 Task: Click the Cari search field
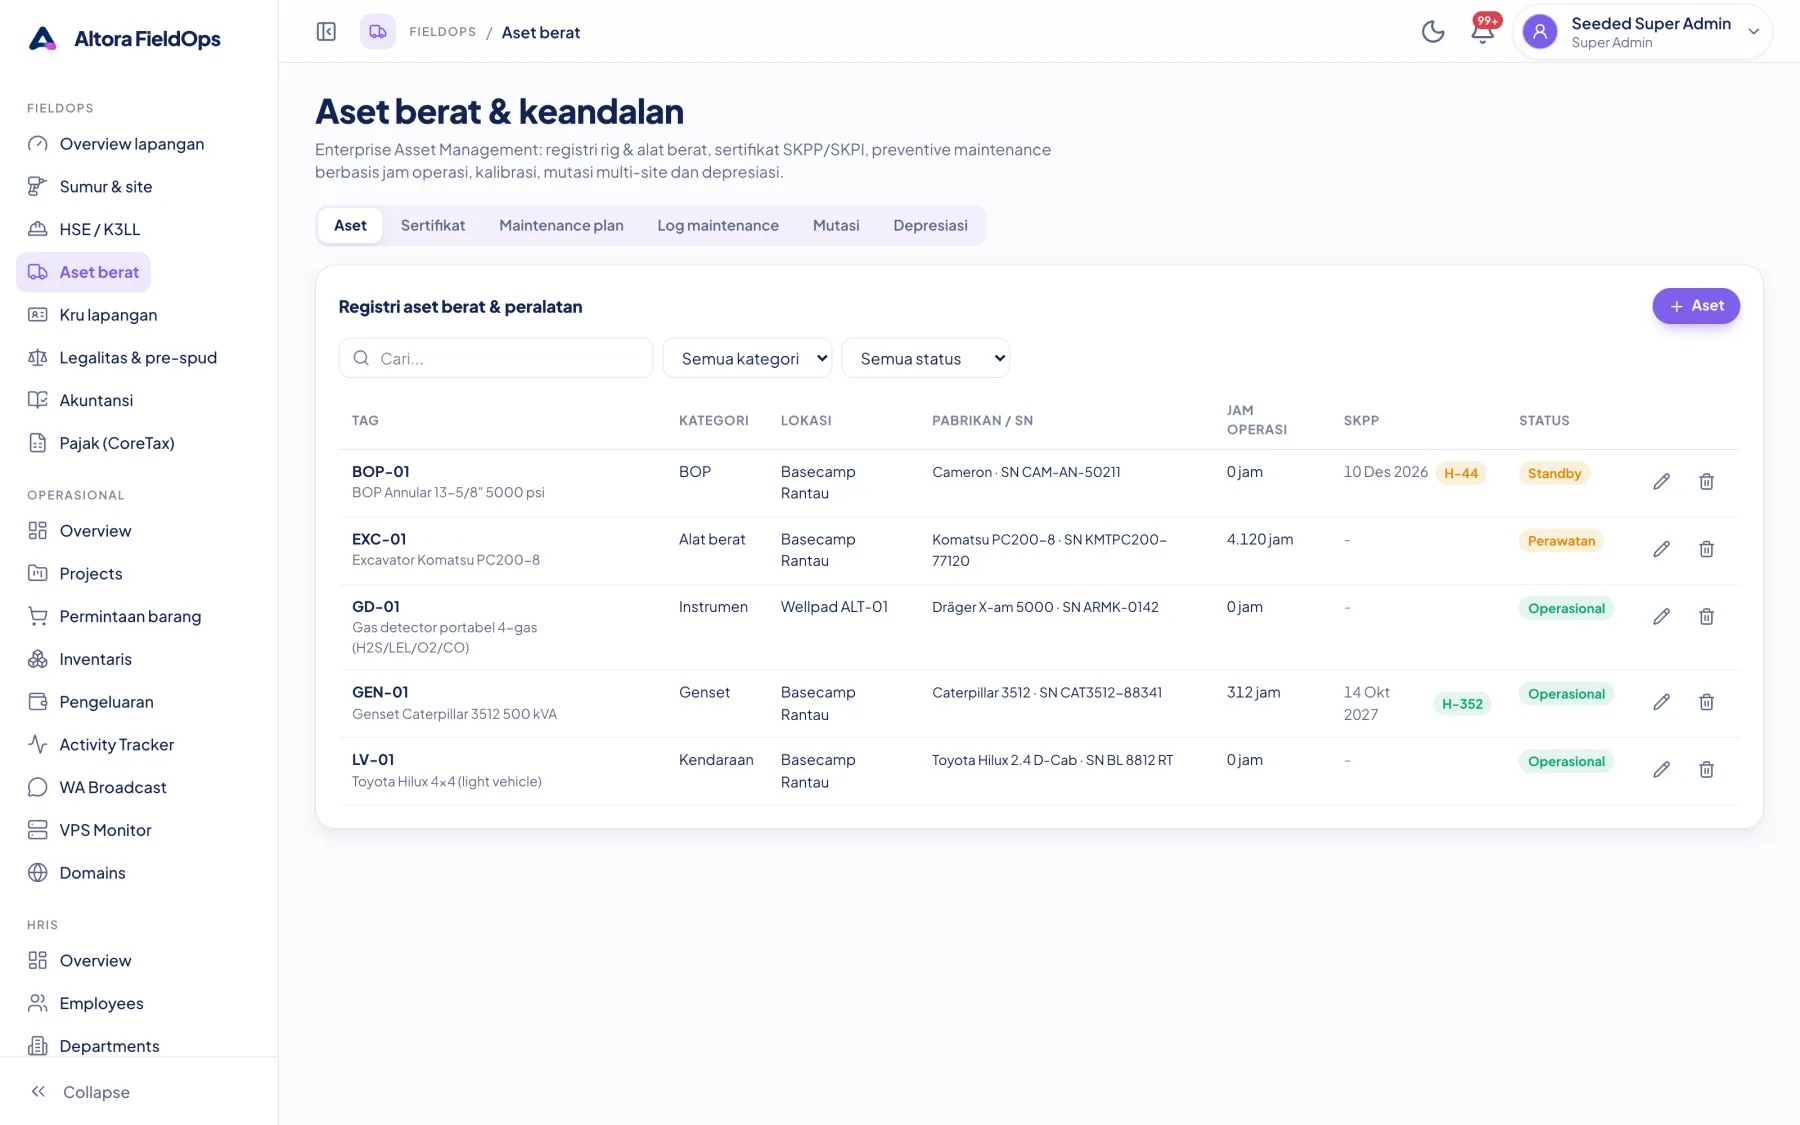[x=496, y=358]
